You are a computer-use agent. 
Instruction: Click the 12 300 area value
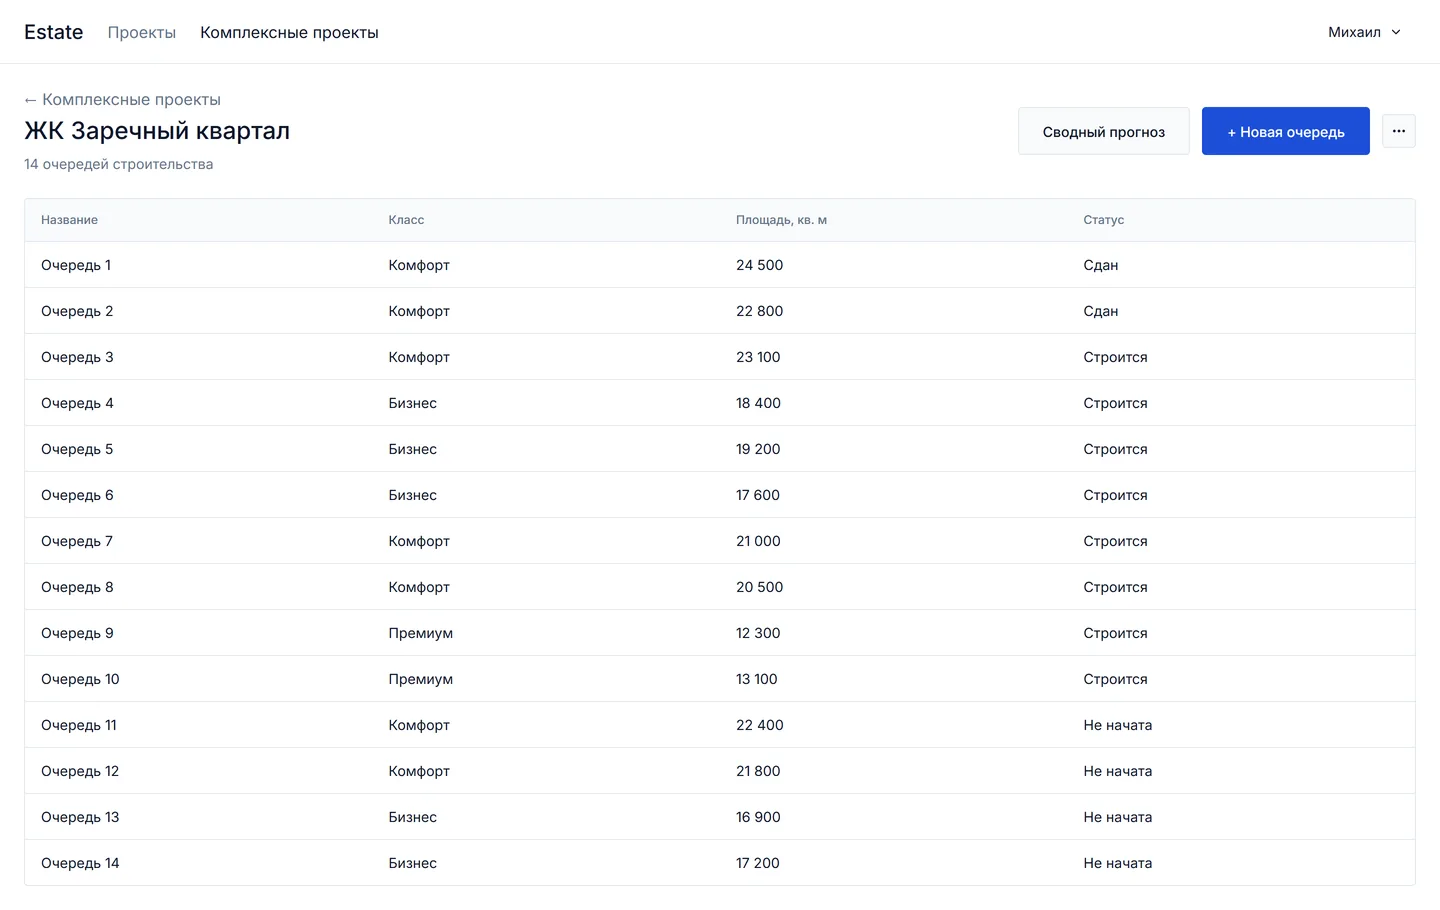[758, 633]
